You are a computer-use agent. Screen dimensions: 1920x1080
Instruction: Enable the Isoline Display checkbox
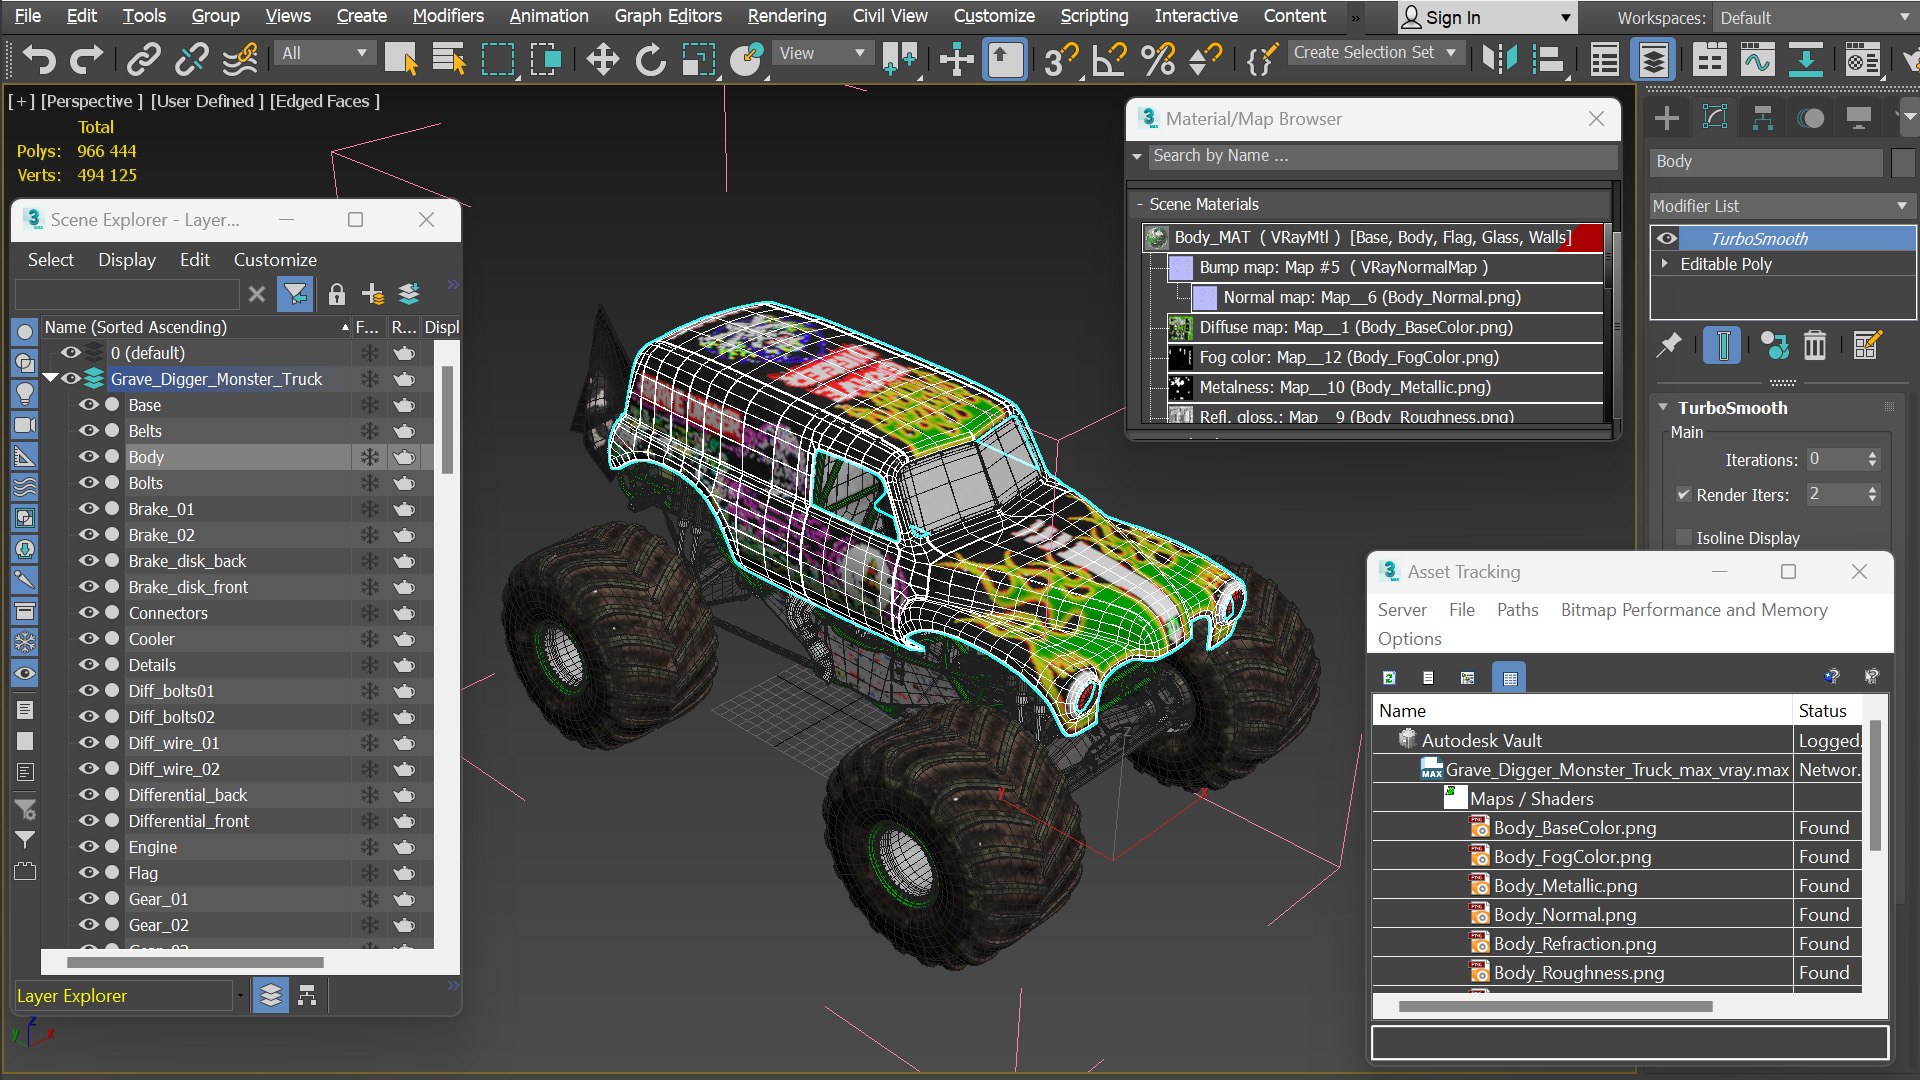tap(1684, 537)
